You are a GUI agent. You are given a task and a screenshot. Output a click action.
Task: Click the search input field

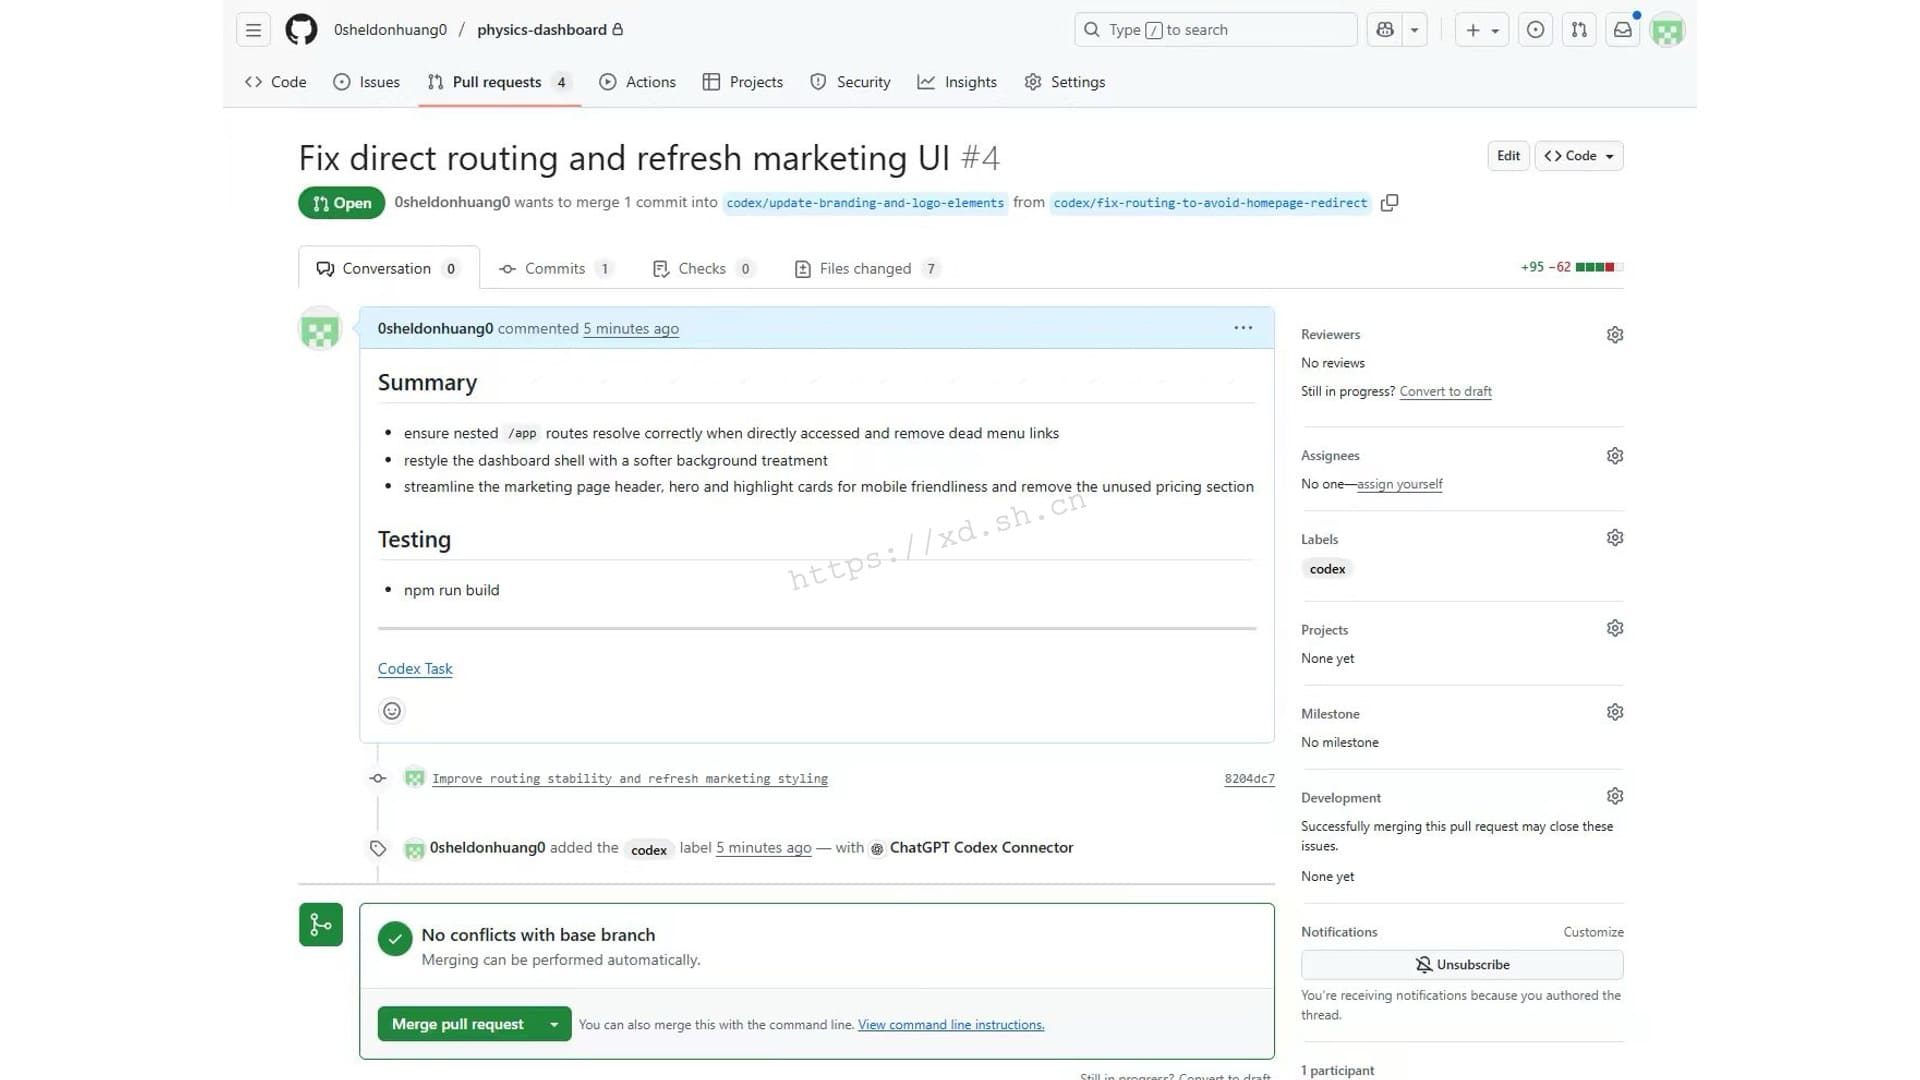(1215, 30)
